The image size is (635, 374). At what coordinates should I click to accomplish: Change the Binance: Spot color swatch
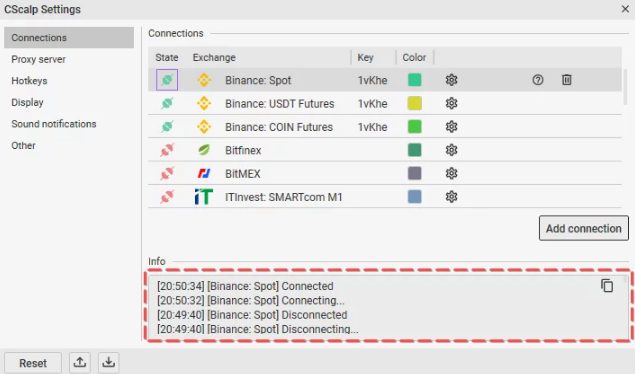pyautogui.click(x=414, y=80)
